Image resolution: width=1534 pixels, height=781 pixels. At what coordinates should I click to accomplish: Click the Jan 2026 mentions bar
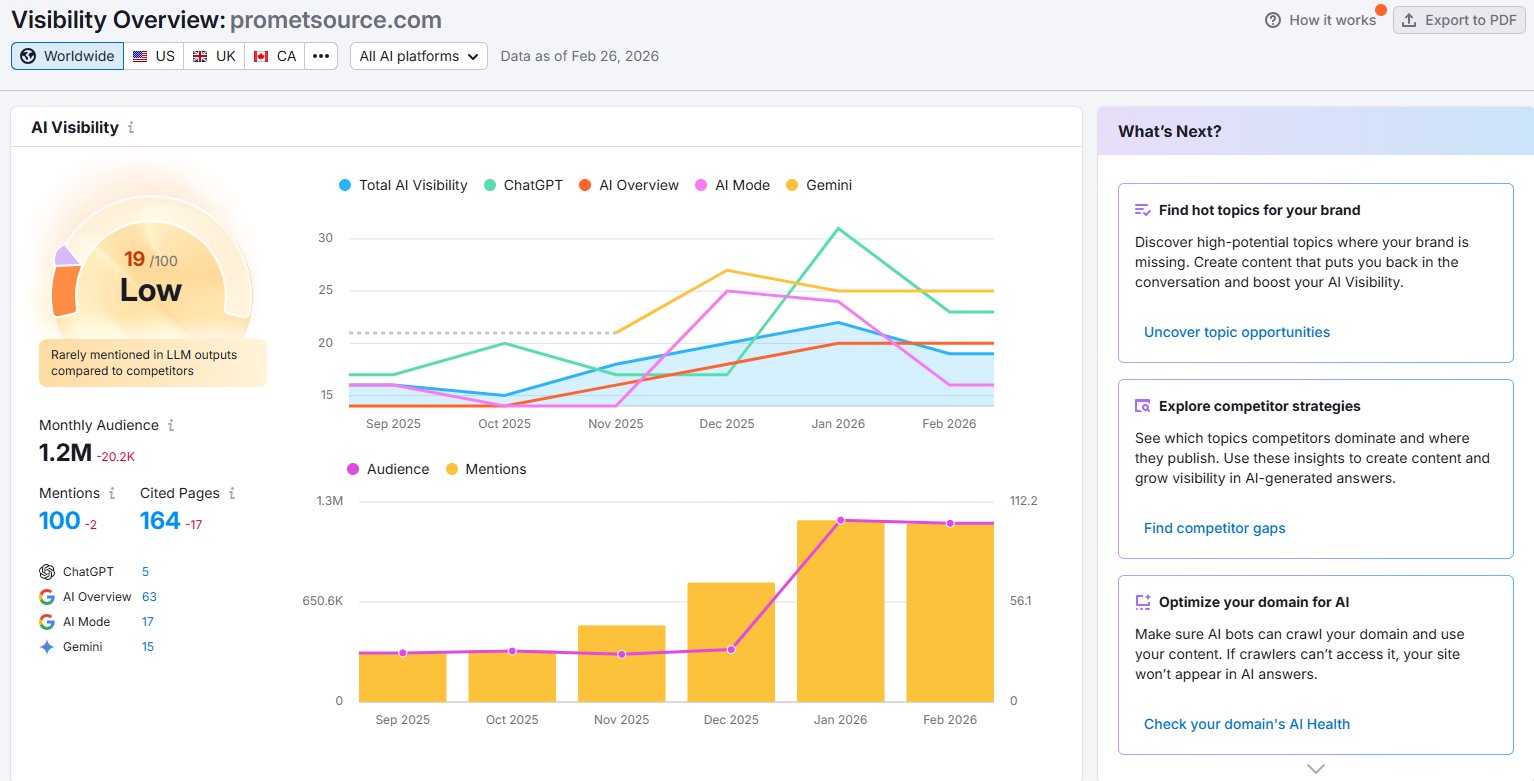point(840,611)
